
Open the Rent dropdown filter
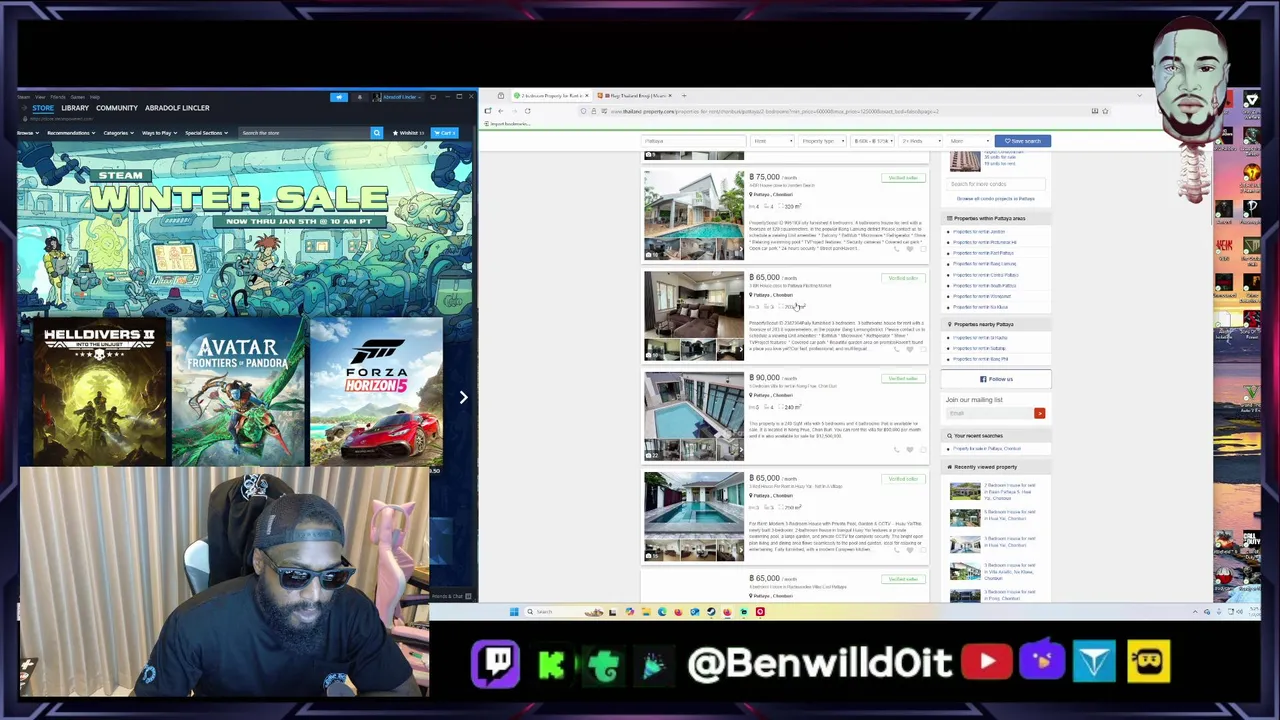(x=772, y=141)
